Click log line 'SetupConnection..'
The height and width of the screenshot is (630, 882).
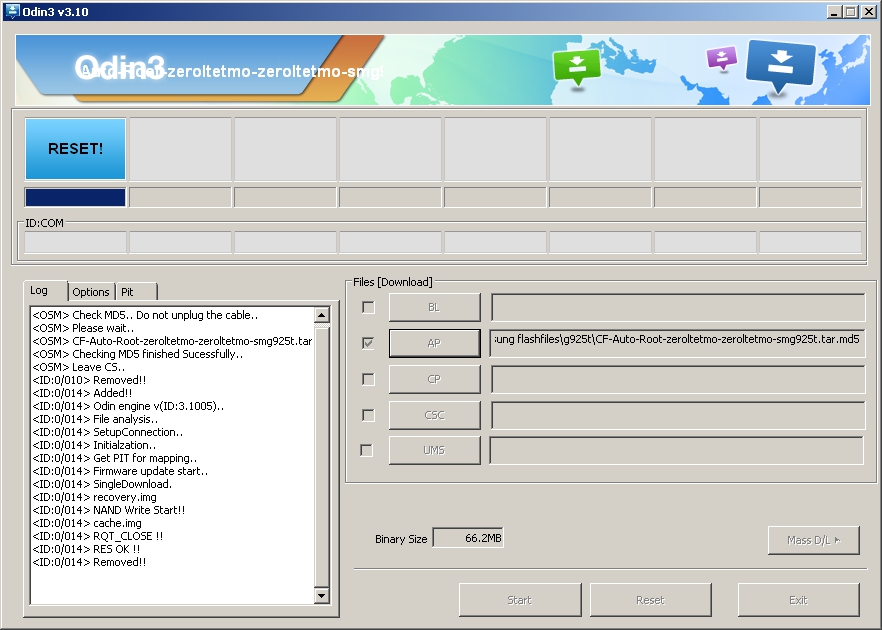(x=108, y=432)
